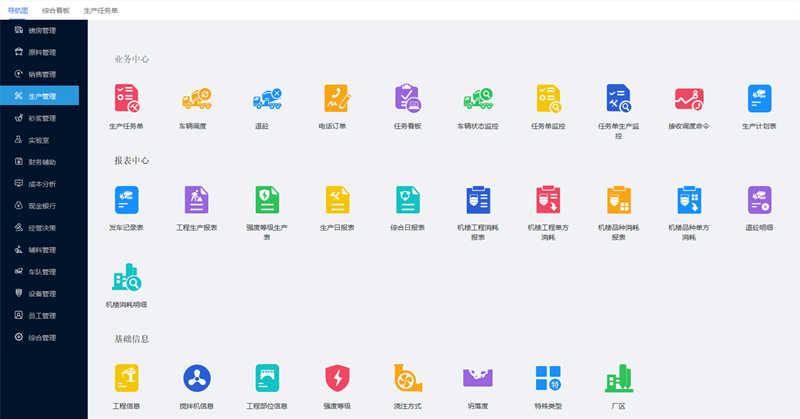Expand 磅房管理 in the sidebar
The height and width of the screenshot is (419, 800).
[x=42, y=31]
